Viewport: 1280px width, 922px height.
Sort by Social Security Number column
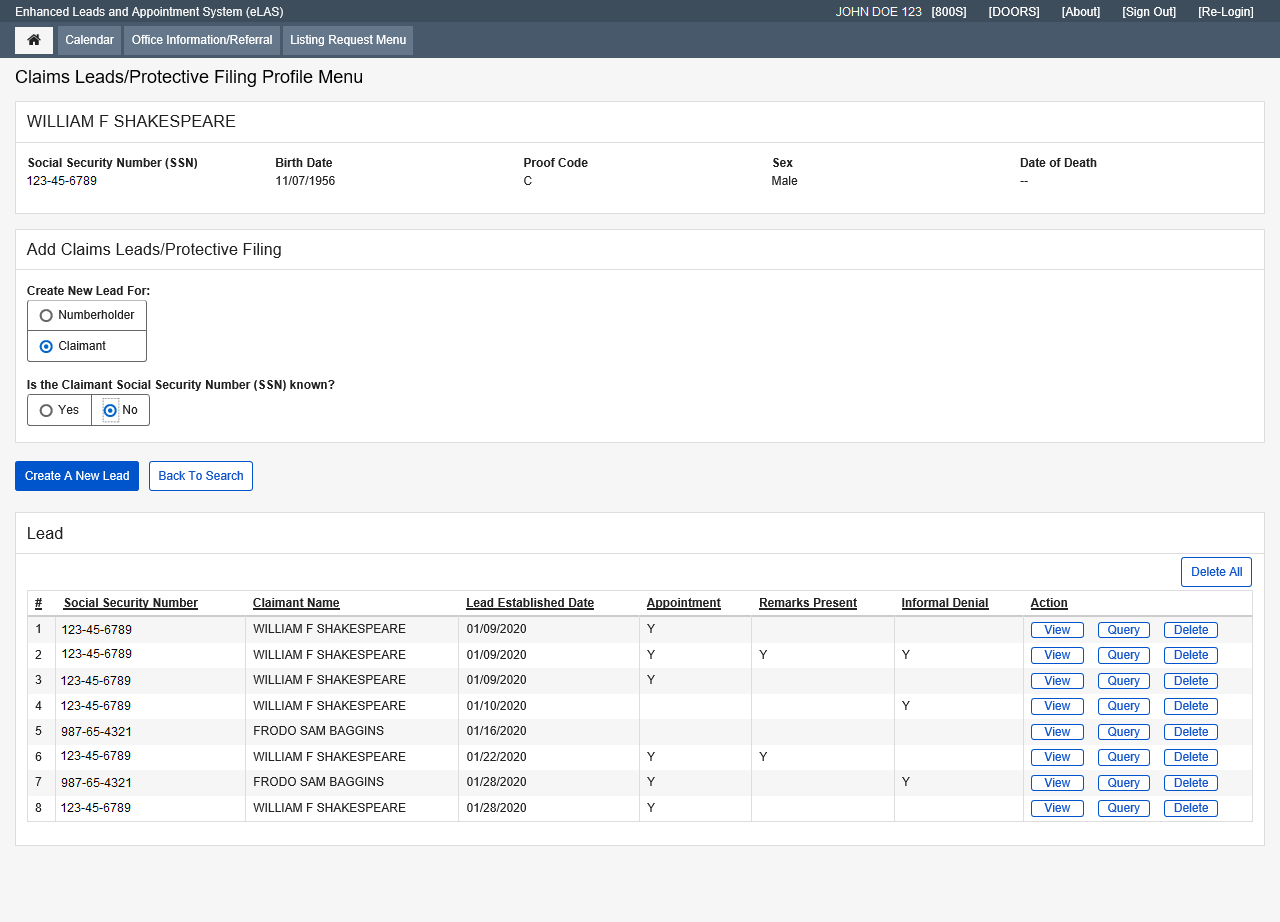(x=131, y=603)
